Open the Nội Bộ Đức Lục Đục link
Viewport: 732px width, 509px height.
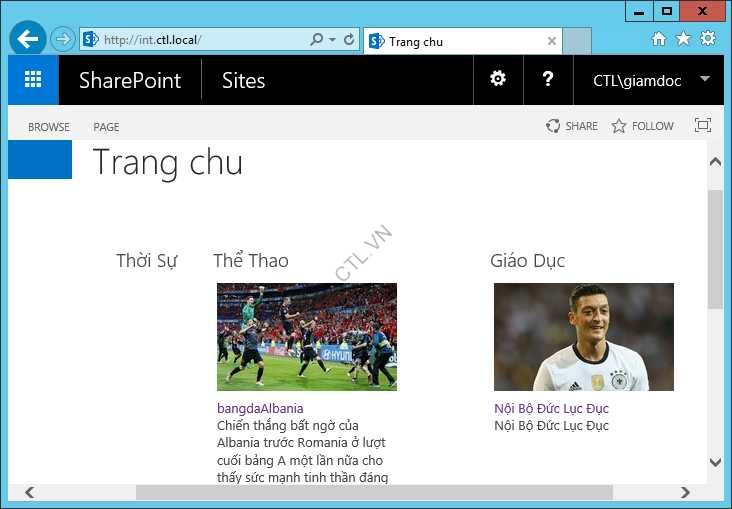pos(551,408)
